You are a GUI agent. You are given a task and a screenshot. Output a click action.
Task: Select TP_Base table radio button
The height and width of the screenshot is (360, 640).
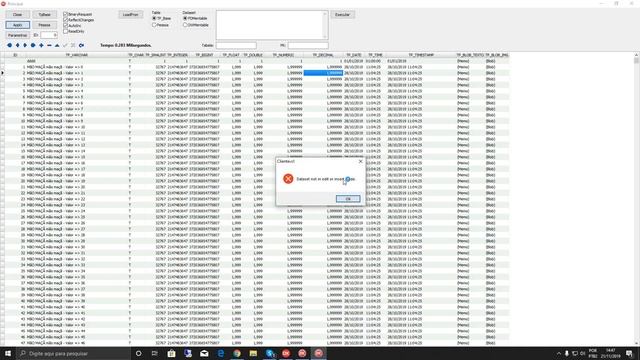(154, 18)
